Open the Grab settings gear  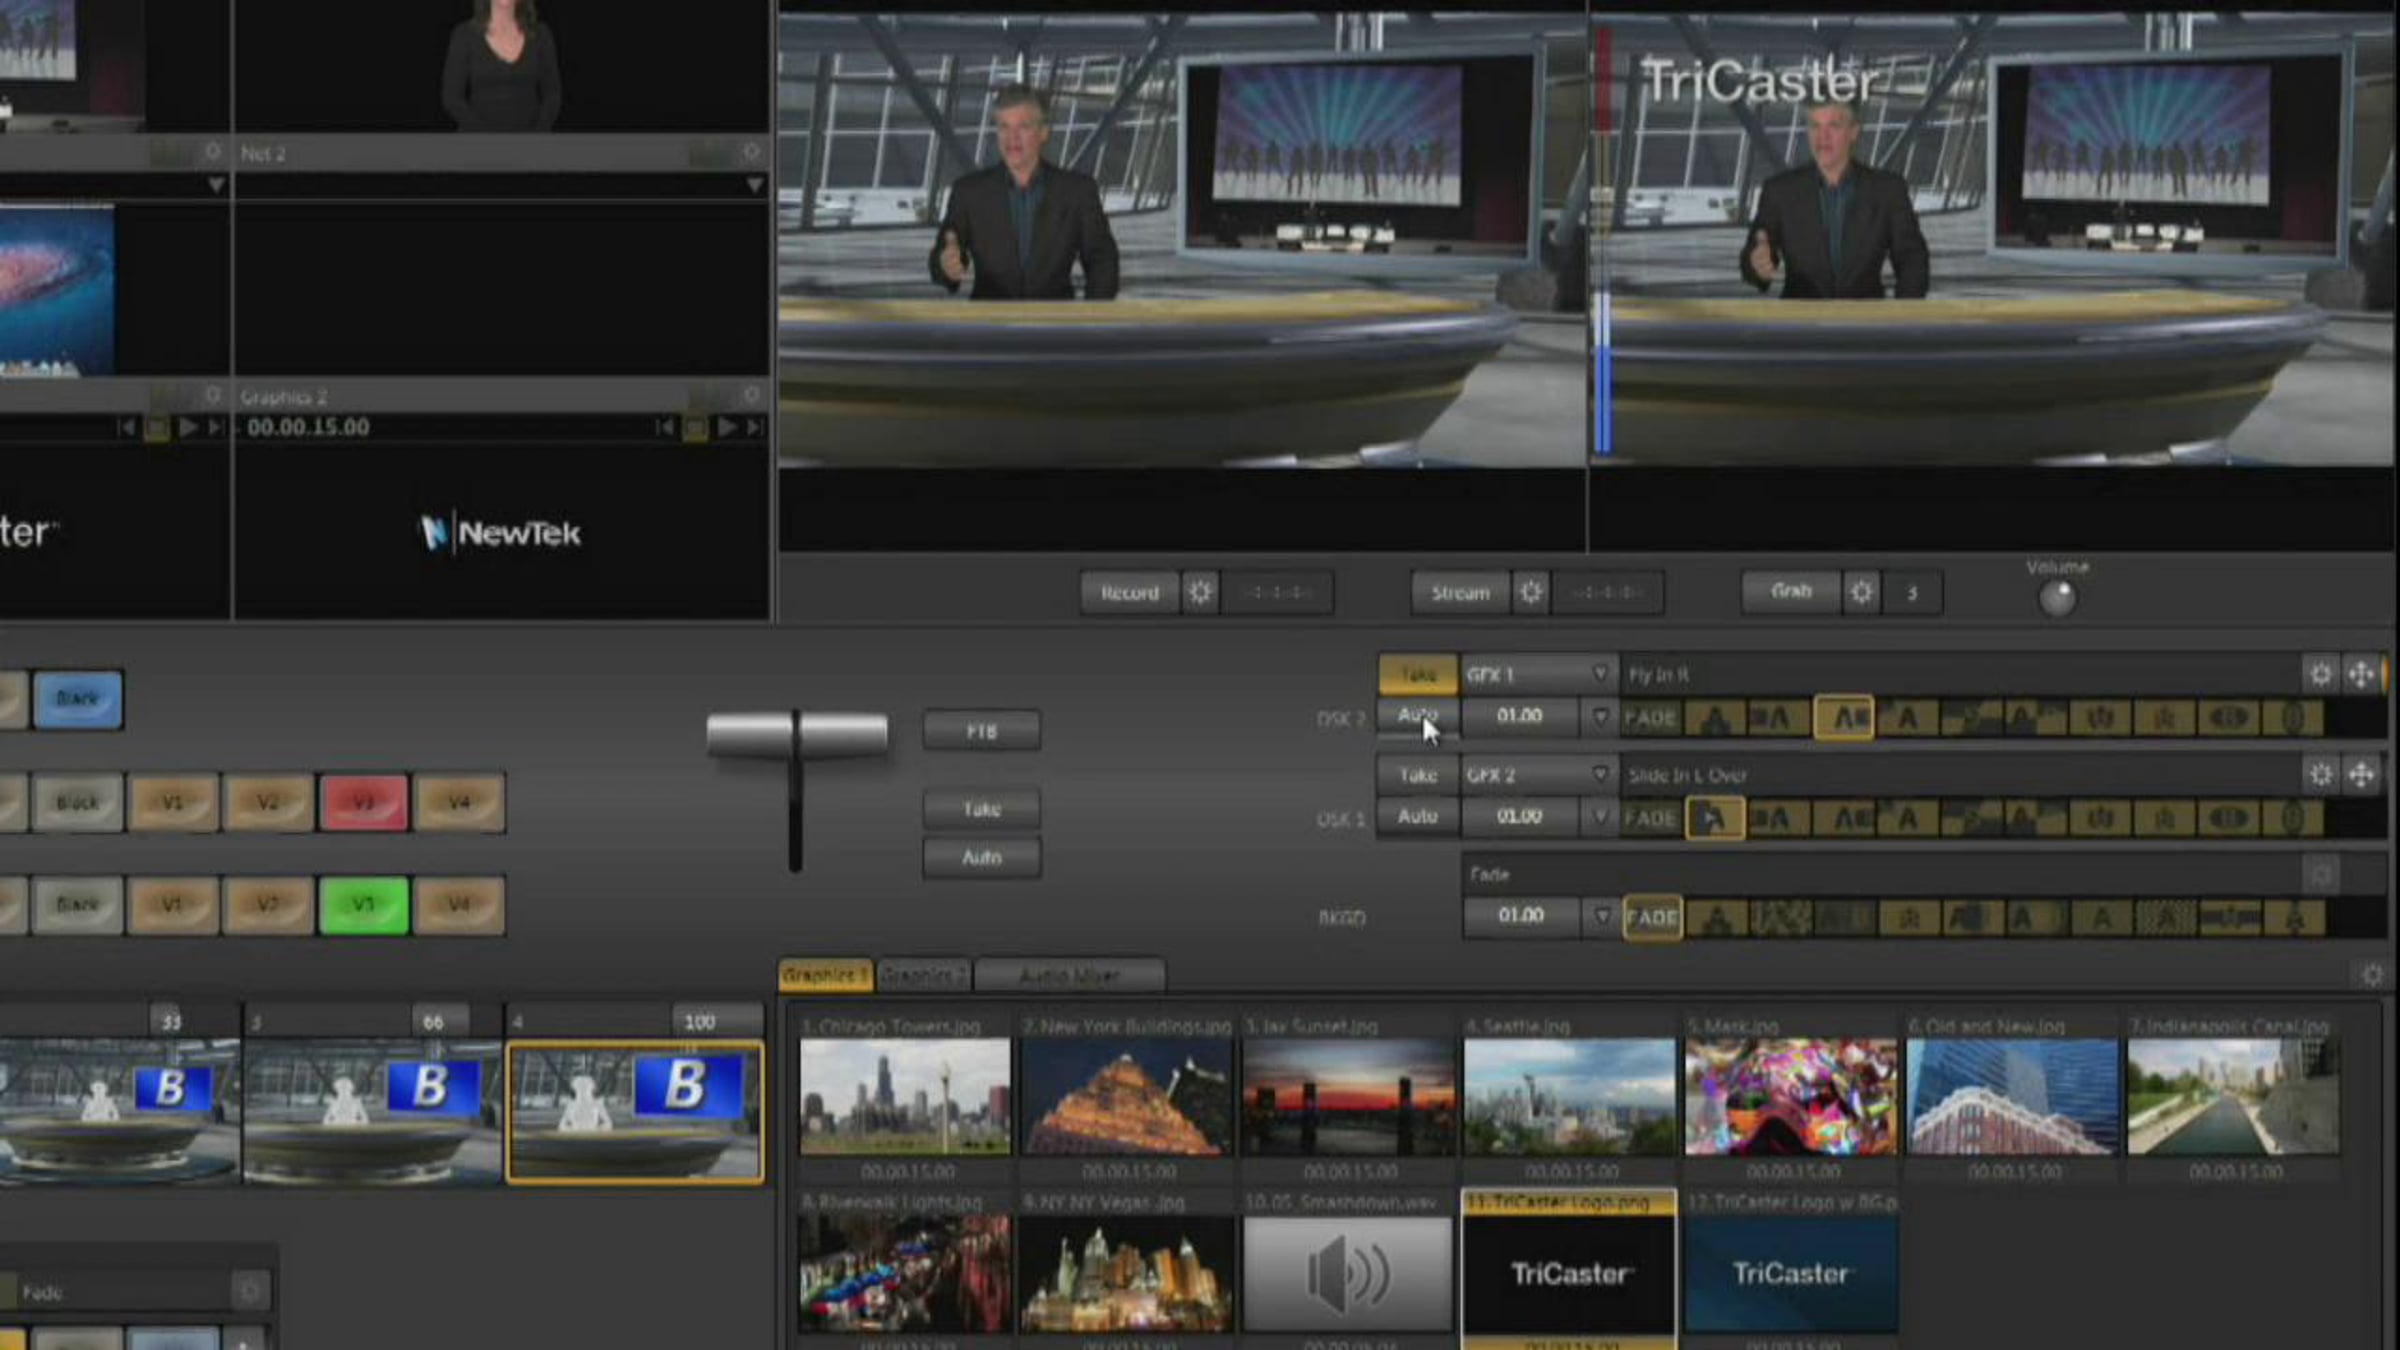coord(1860,593)
